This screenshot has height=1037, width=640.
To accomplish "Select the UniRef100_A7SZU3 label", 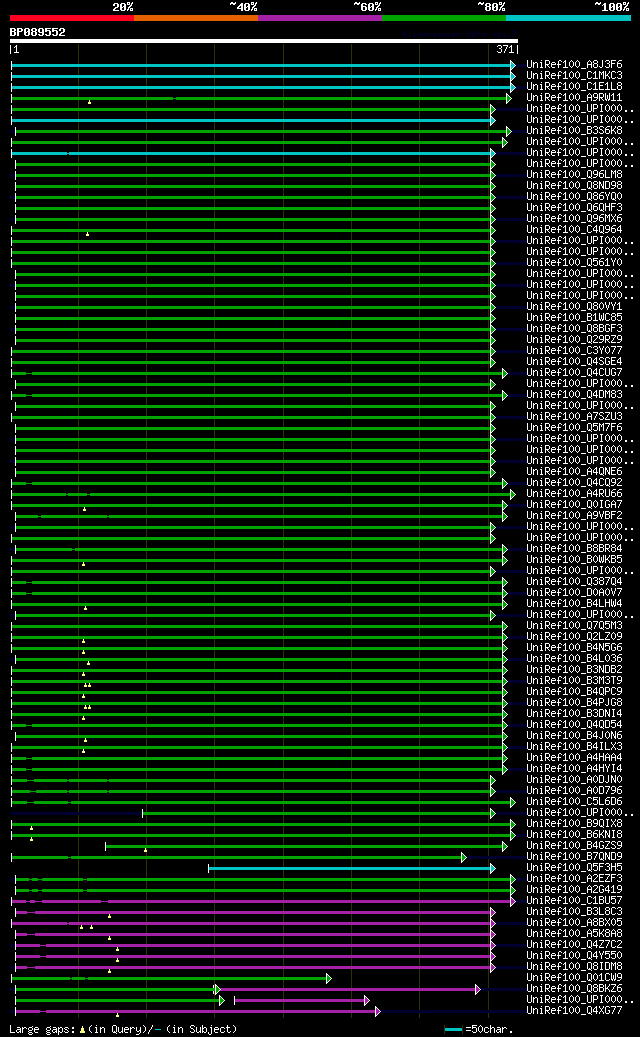I will pos(574,417).
